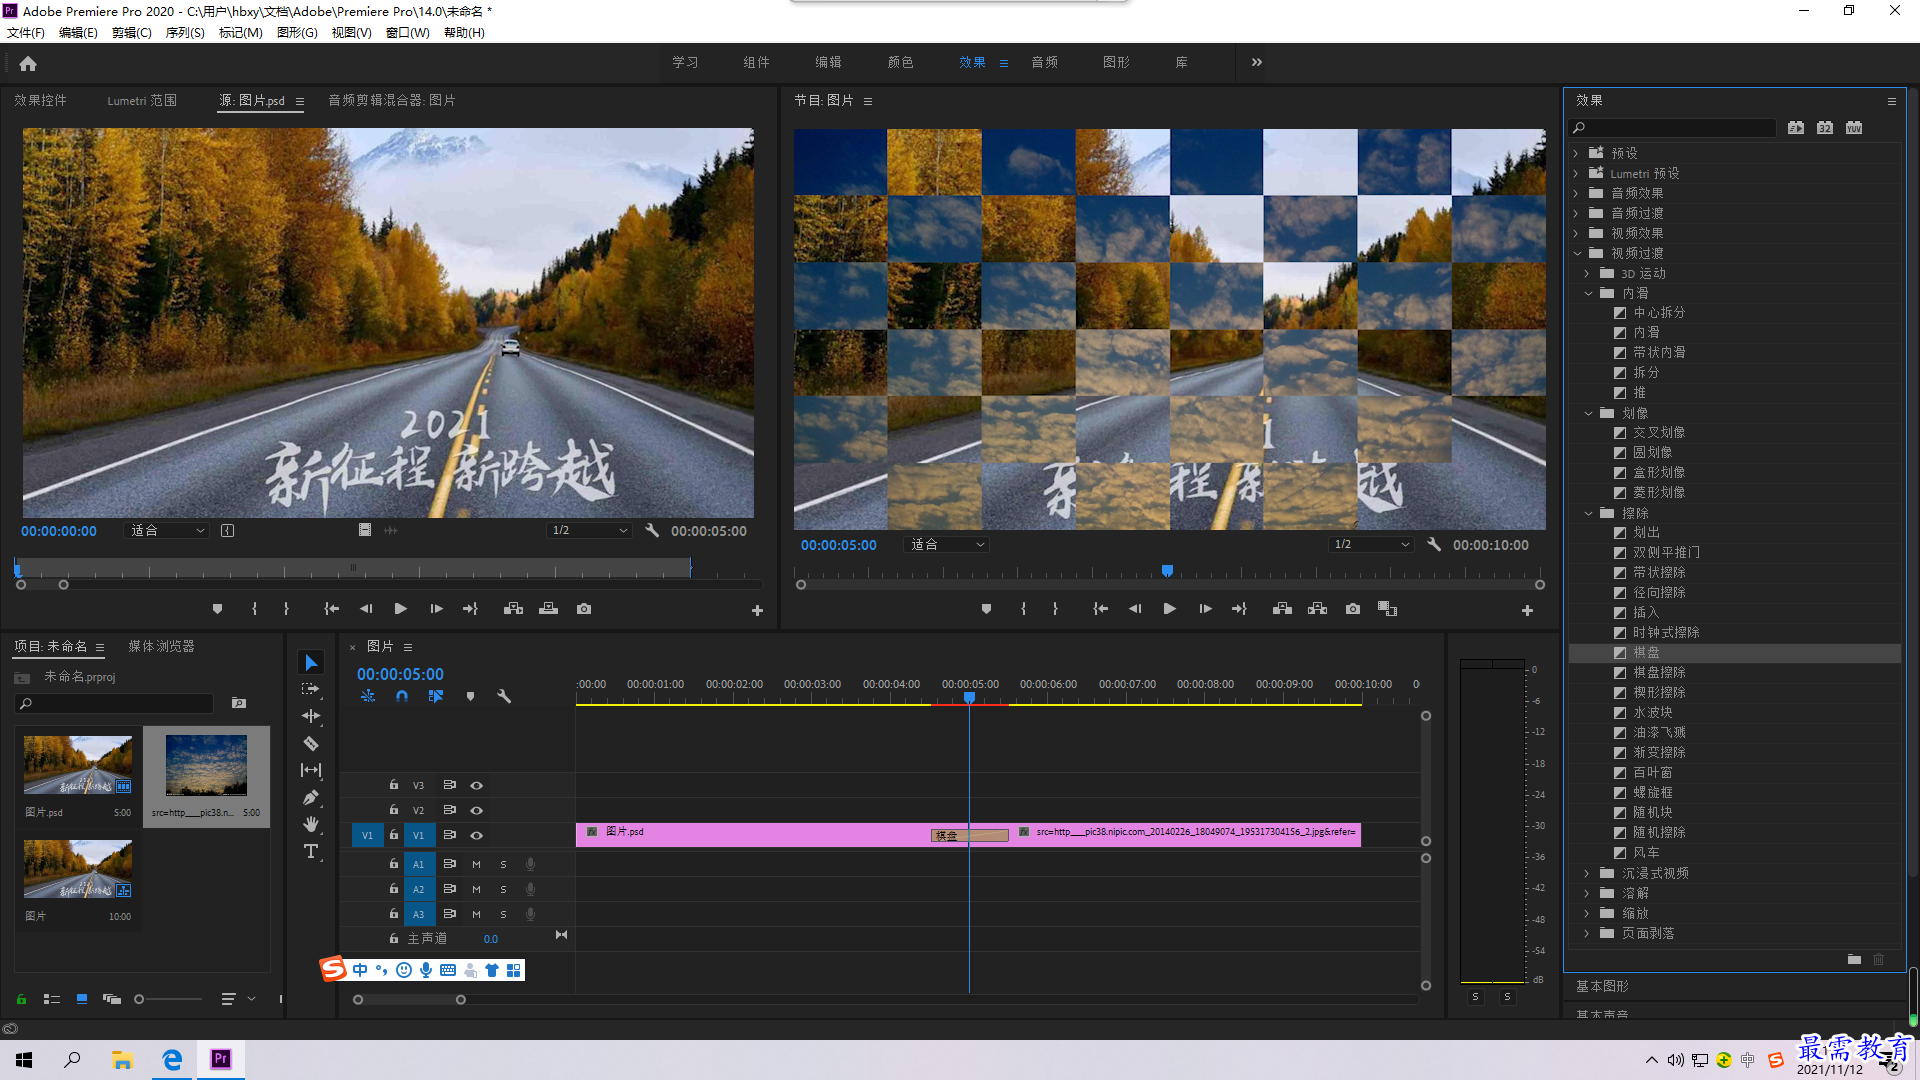
Task: Expand the 3D 运动 folder
Action: click(x=1587, y=273)
